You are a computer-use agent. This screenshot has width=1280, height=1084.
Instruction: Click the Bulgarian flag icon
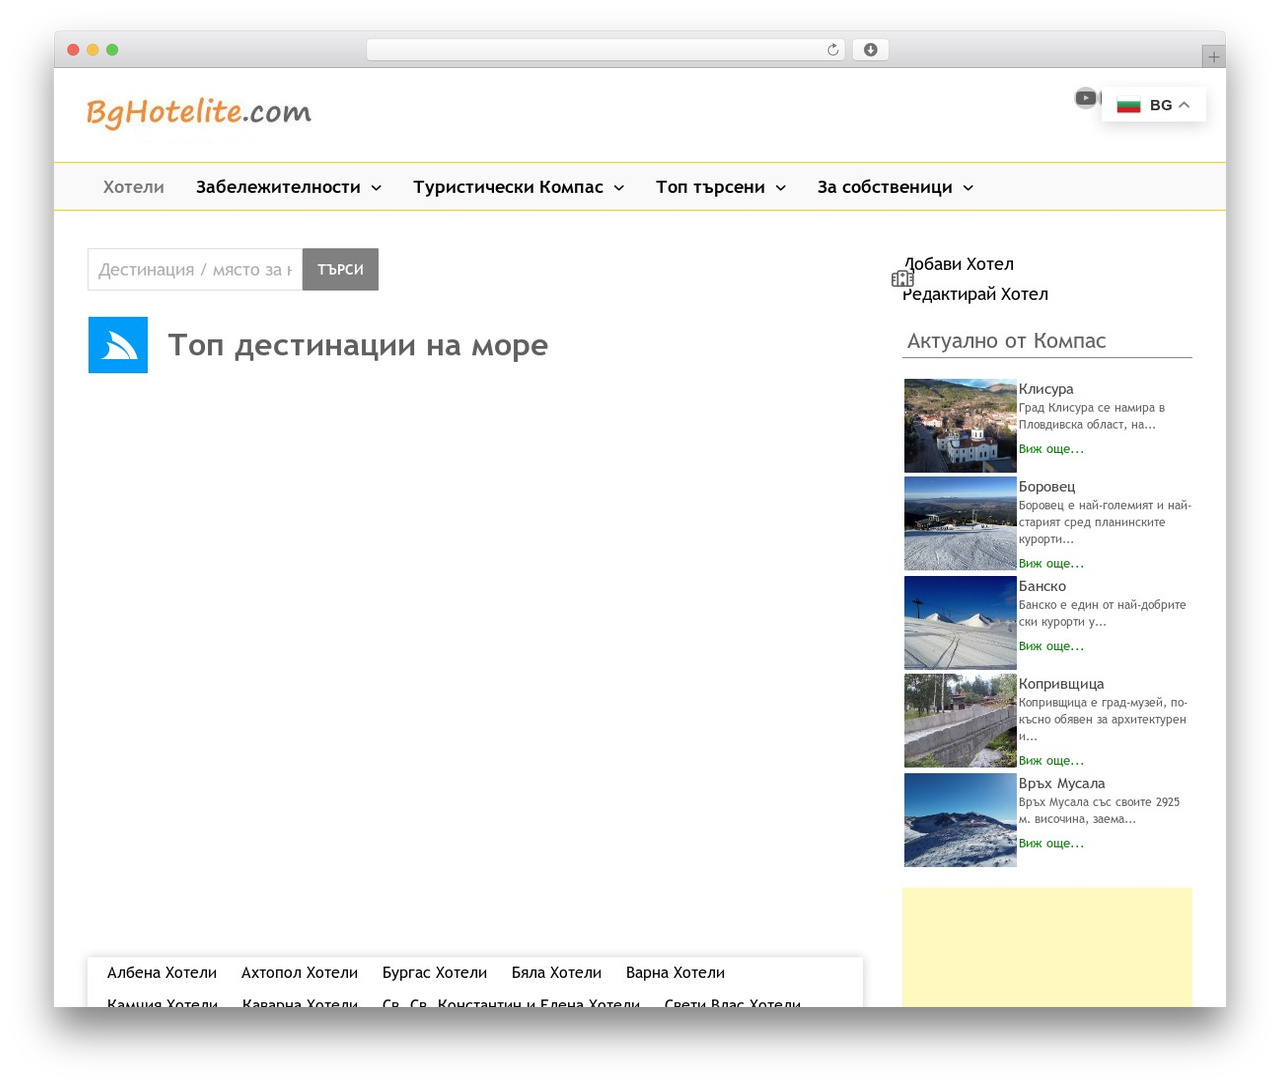(1129, 105)
